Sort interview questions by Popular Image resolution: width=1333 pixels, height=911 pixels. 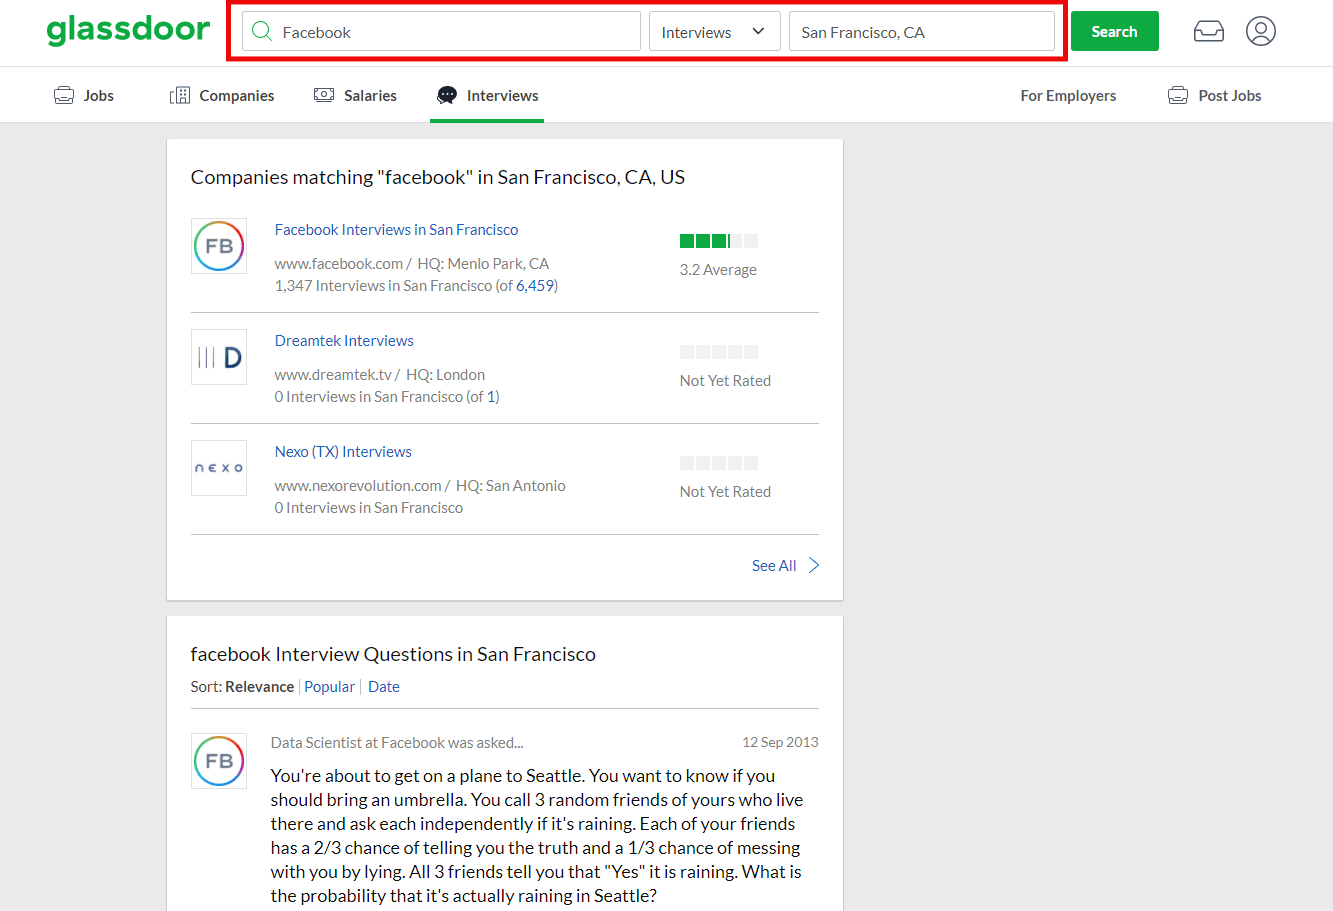pos(329,687)
